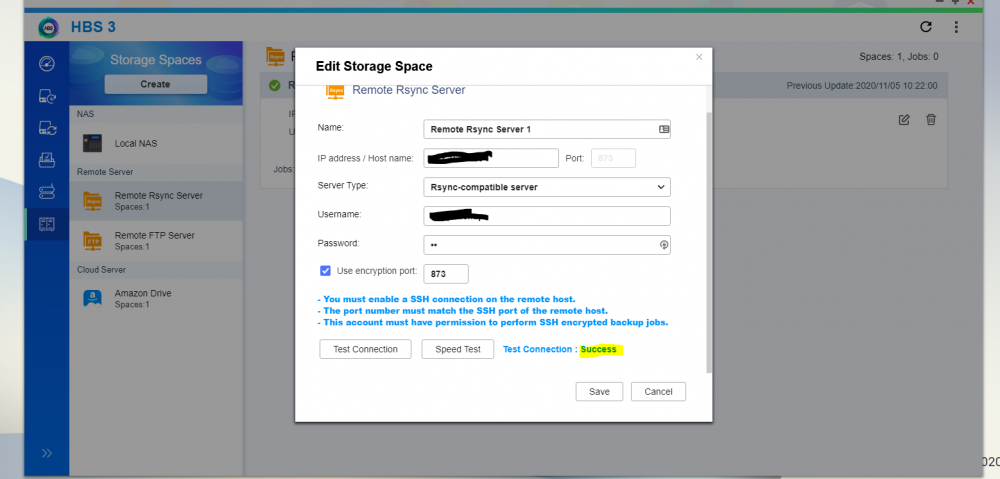Close the Edit Storage Space dialog
This screenshot has height=479, width=1000.
point(699,57)
